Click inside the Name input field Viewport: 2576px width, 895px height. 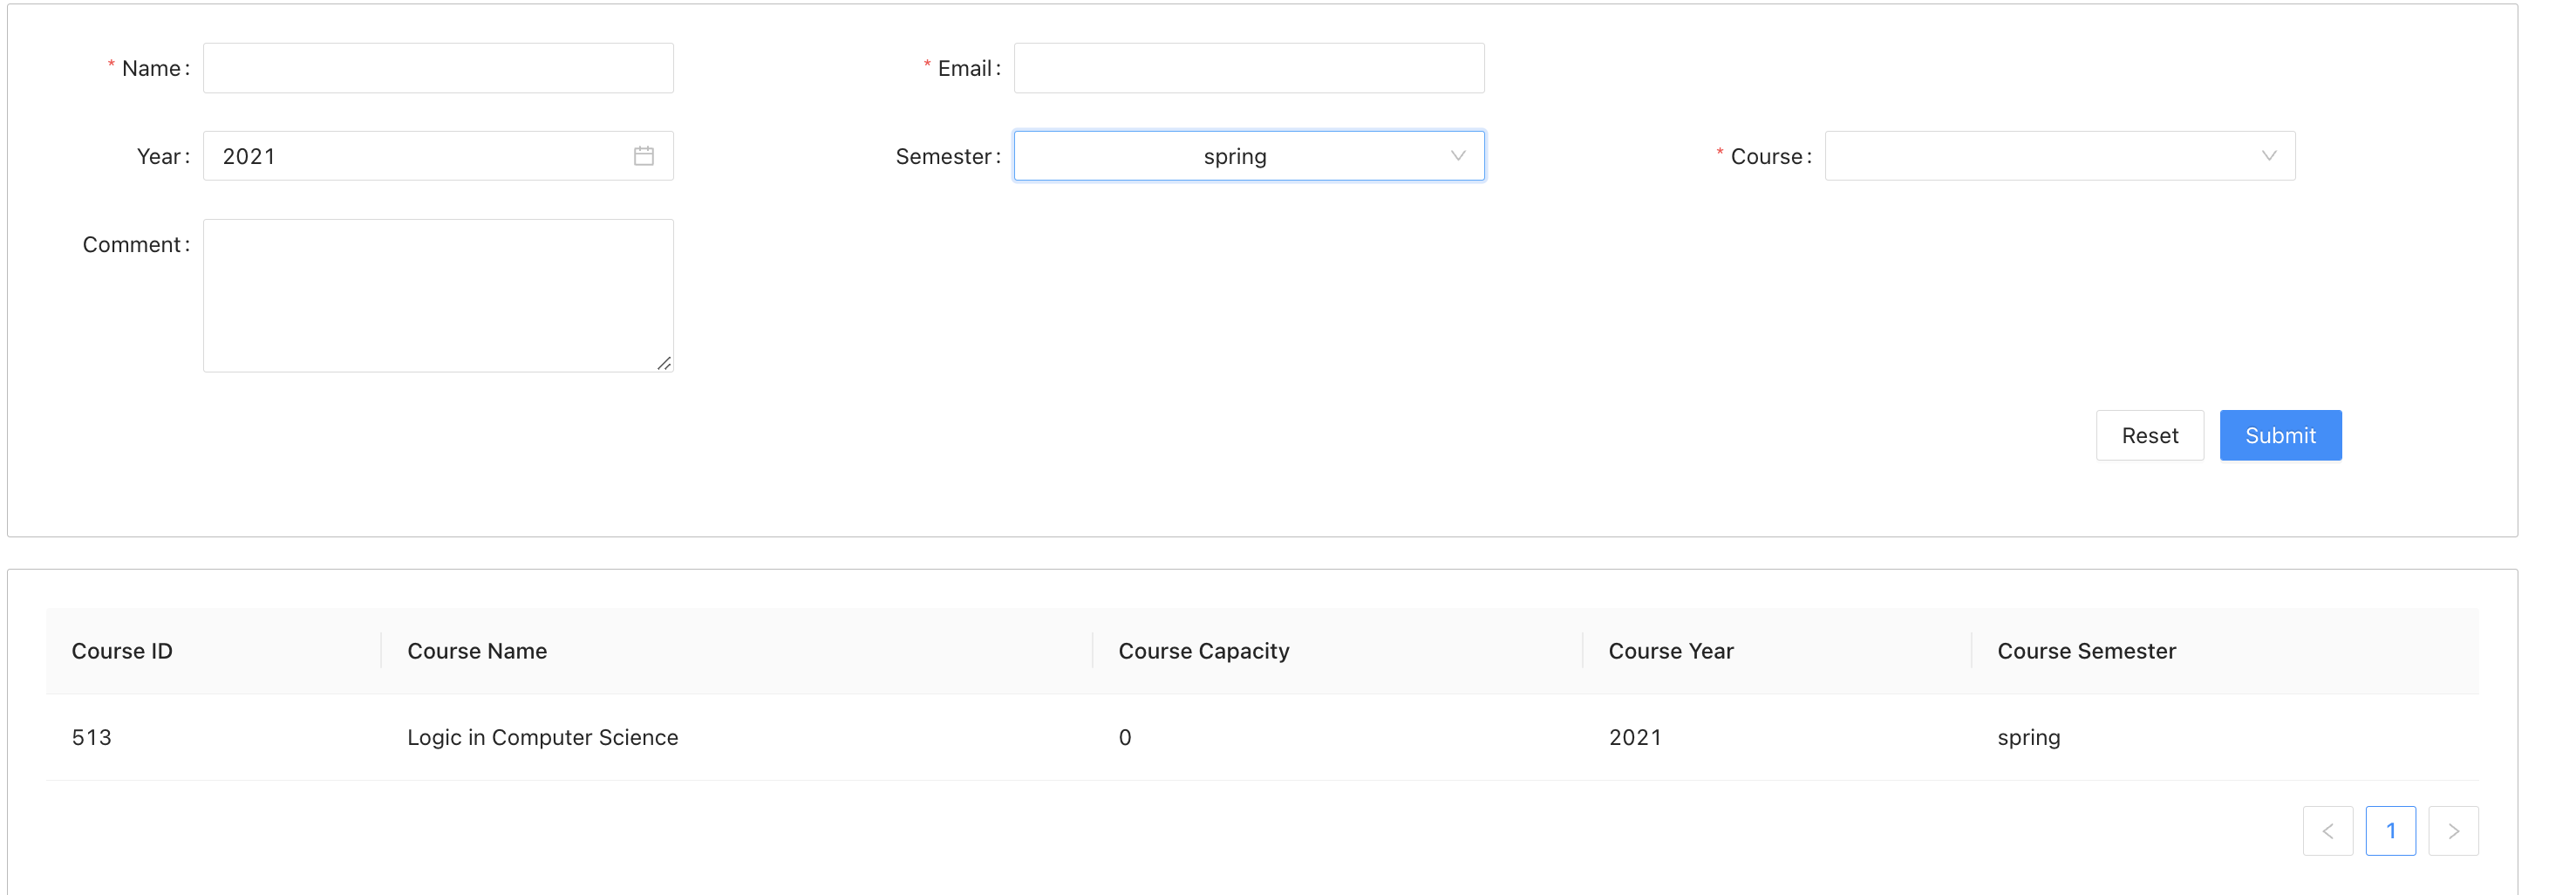click(x=437, y=67)
